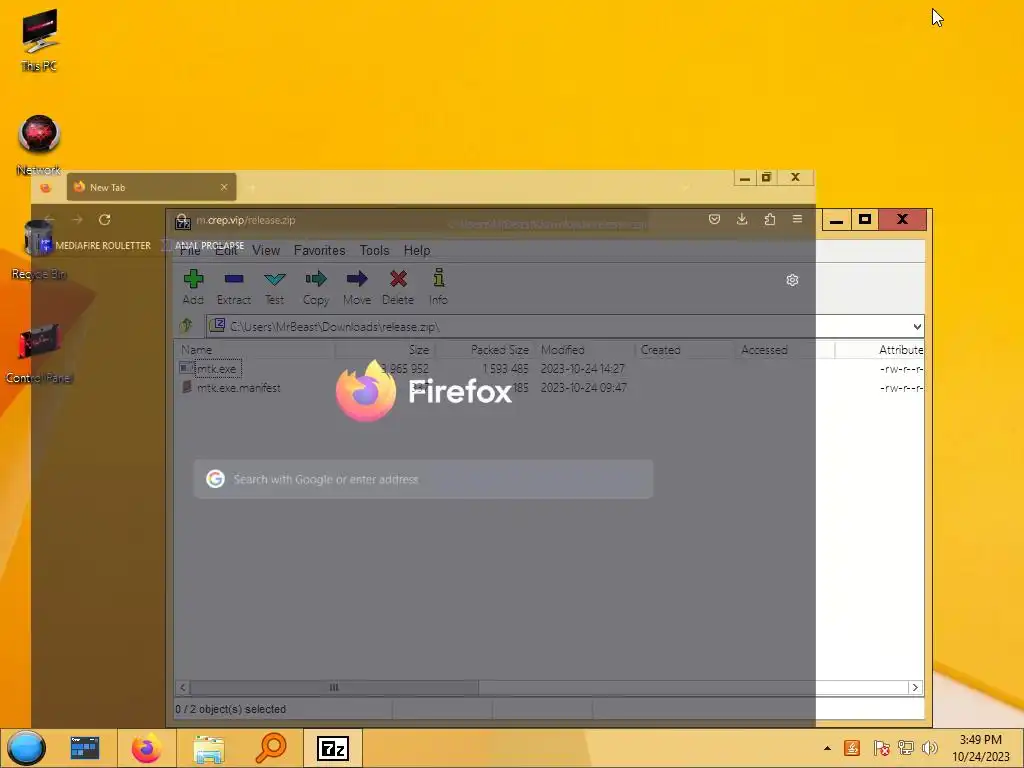Click the 0 / 2 object(s) selected status
This screenshot has height=768, width=1024.
(x=231, y=709)
